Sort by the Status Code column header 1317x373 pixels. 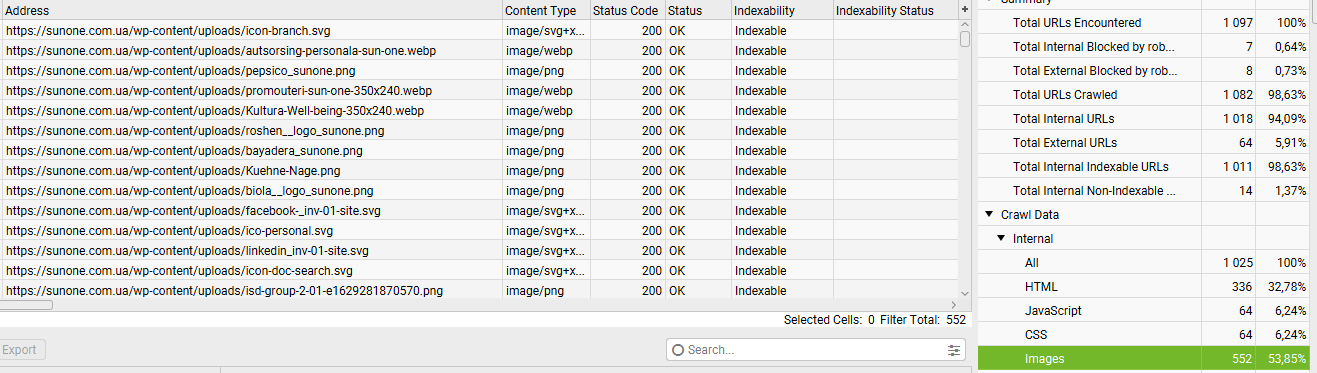tap(626, 10)
